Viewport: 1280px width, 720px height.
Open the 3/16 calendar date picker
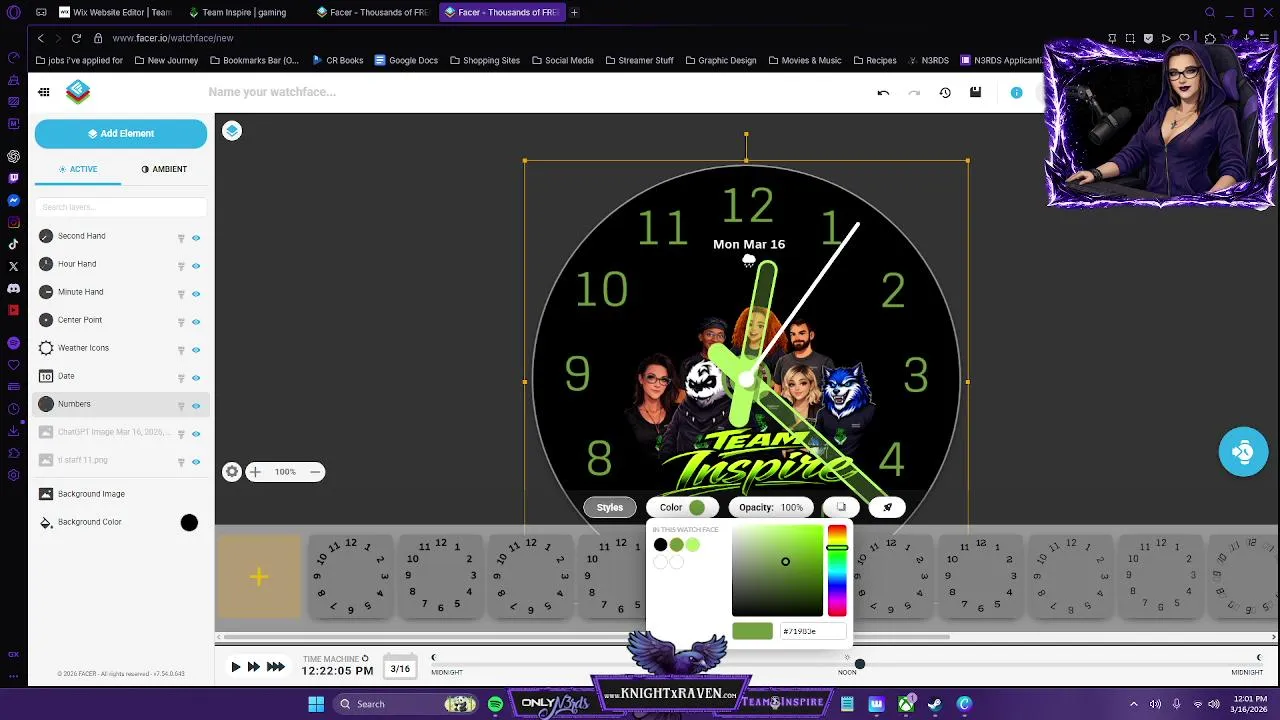point(400,669)
